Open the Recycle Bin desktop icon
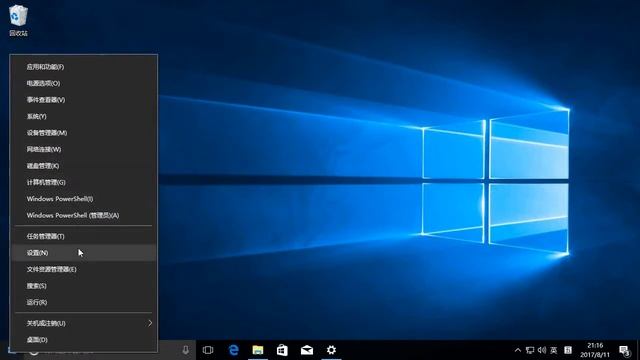This screenshot has height=360, width=640. [x=18, y=20]
